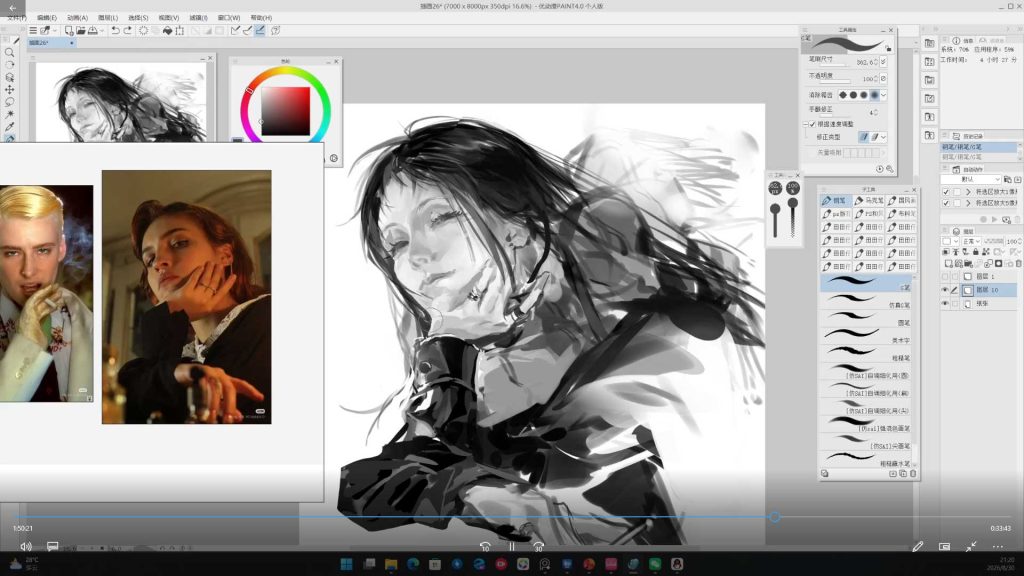Click the Fill bucket icon in toolbar
The width and height of the screenshot is (1024, 576).
click(x=167, y=31)
